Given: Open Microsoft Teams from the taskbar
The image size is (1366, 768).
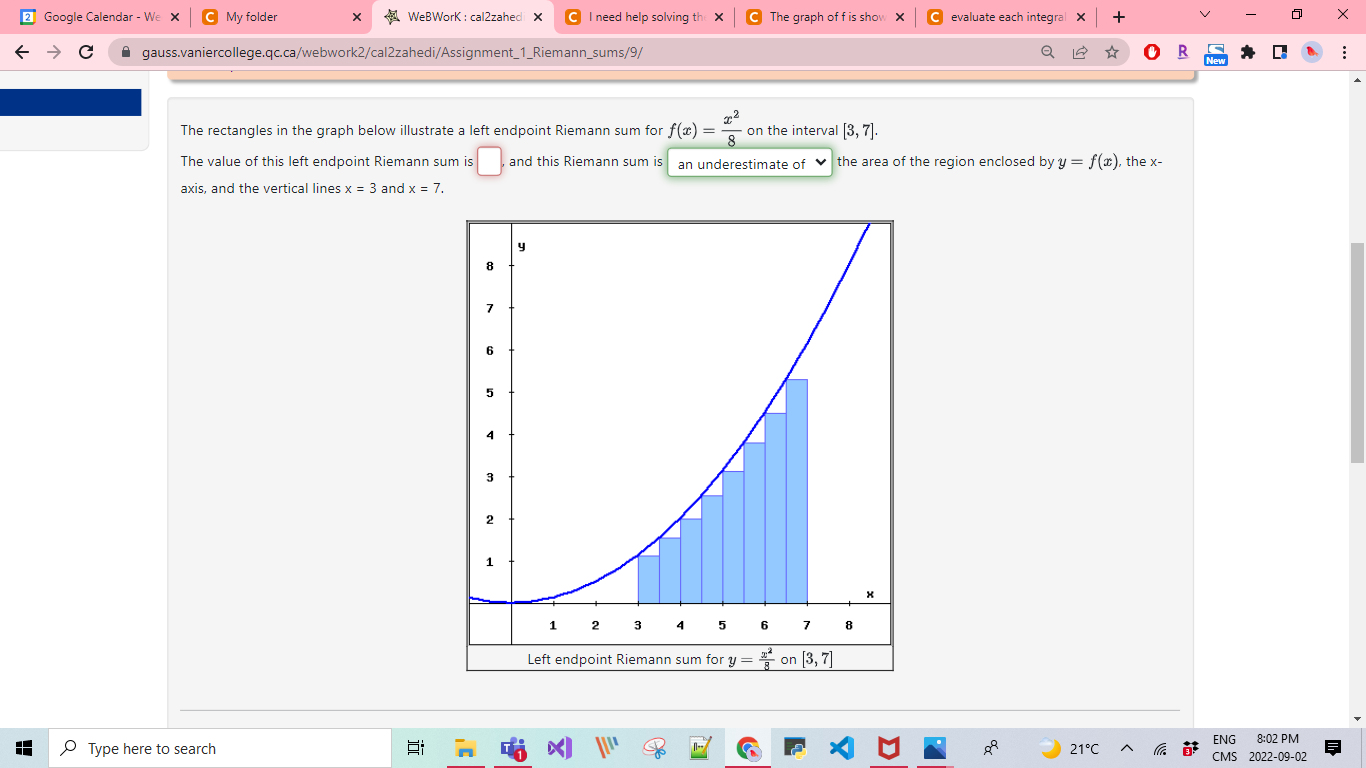Looking at the screenshot, I should click(512, 748).
